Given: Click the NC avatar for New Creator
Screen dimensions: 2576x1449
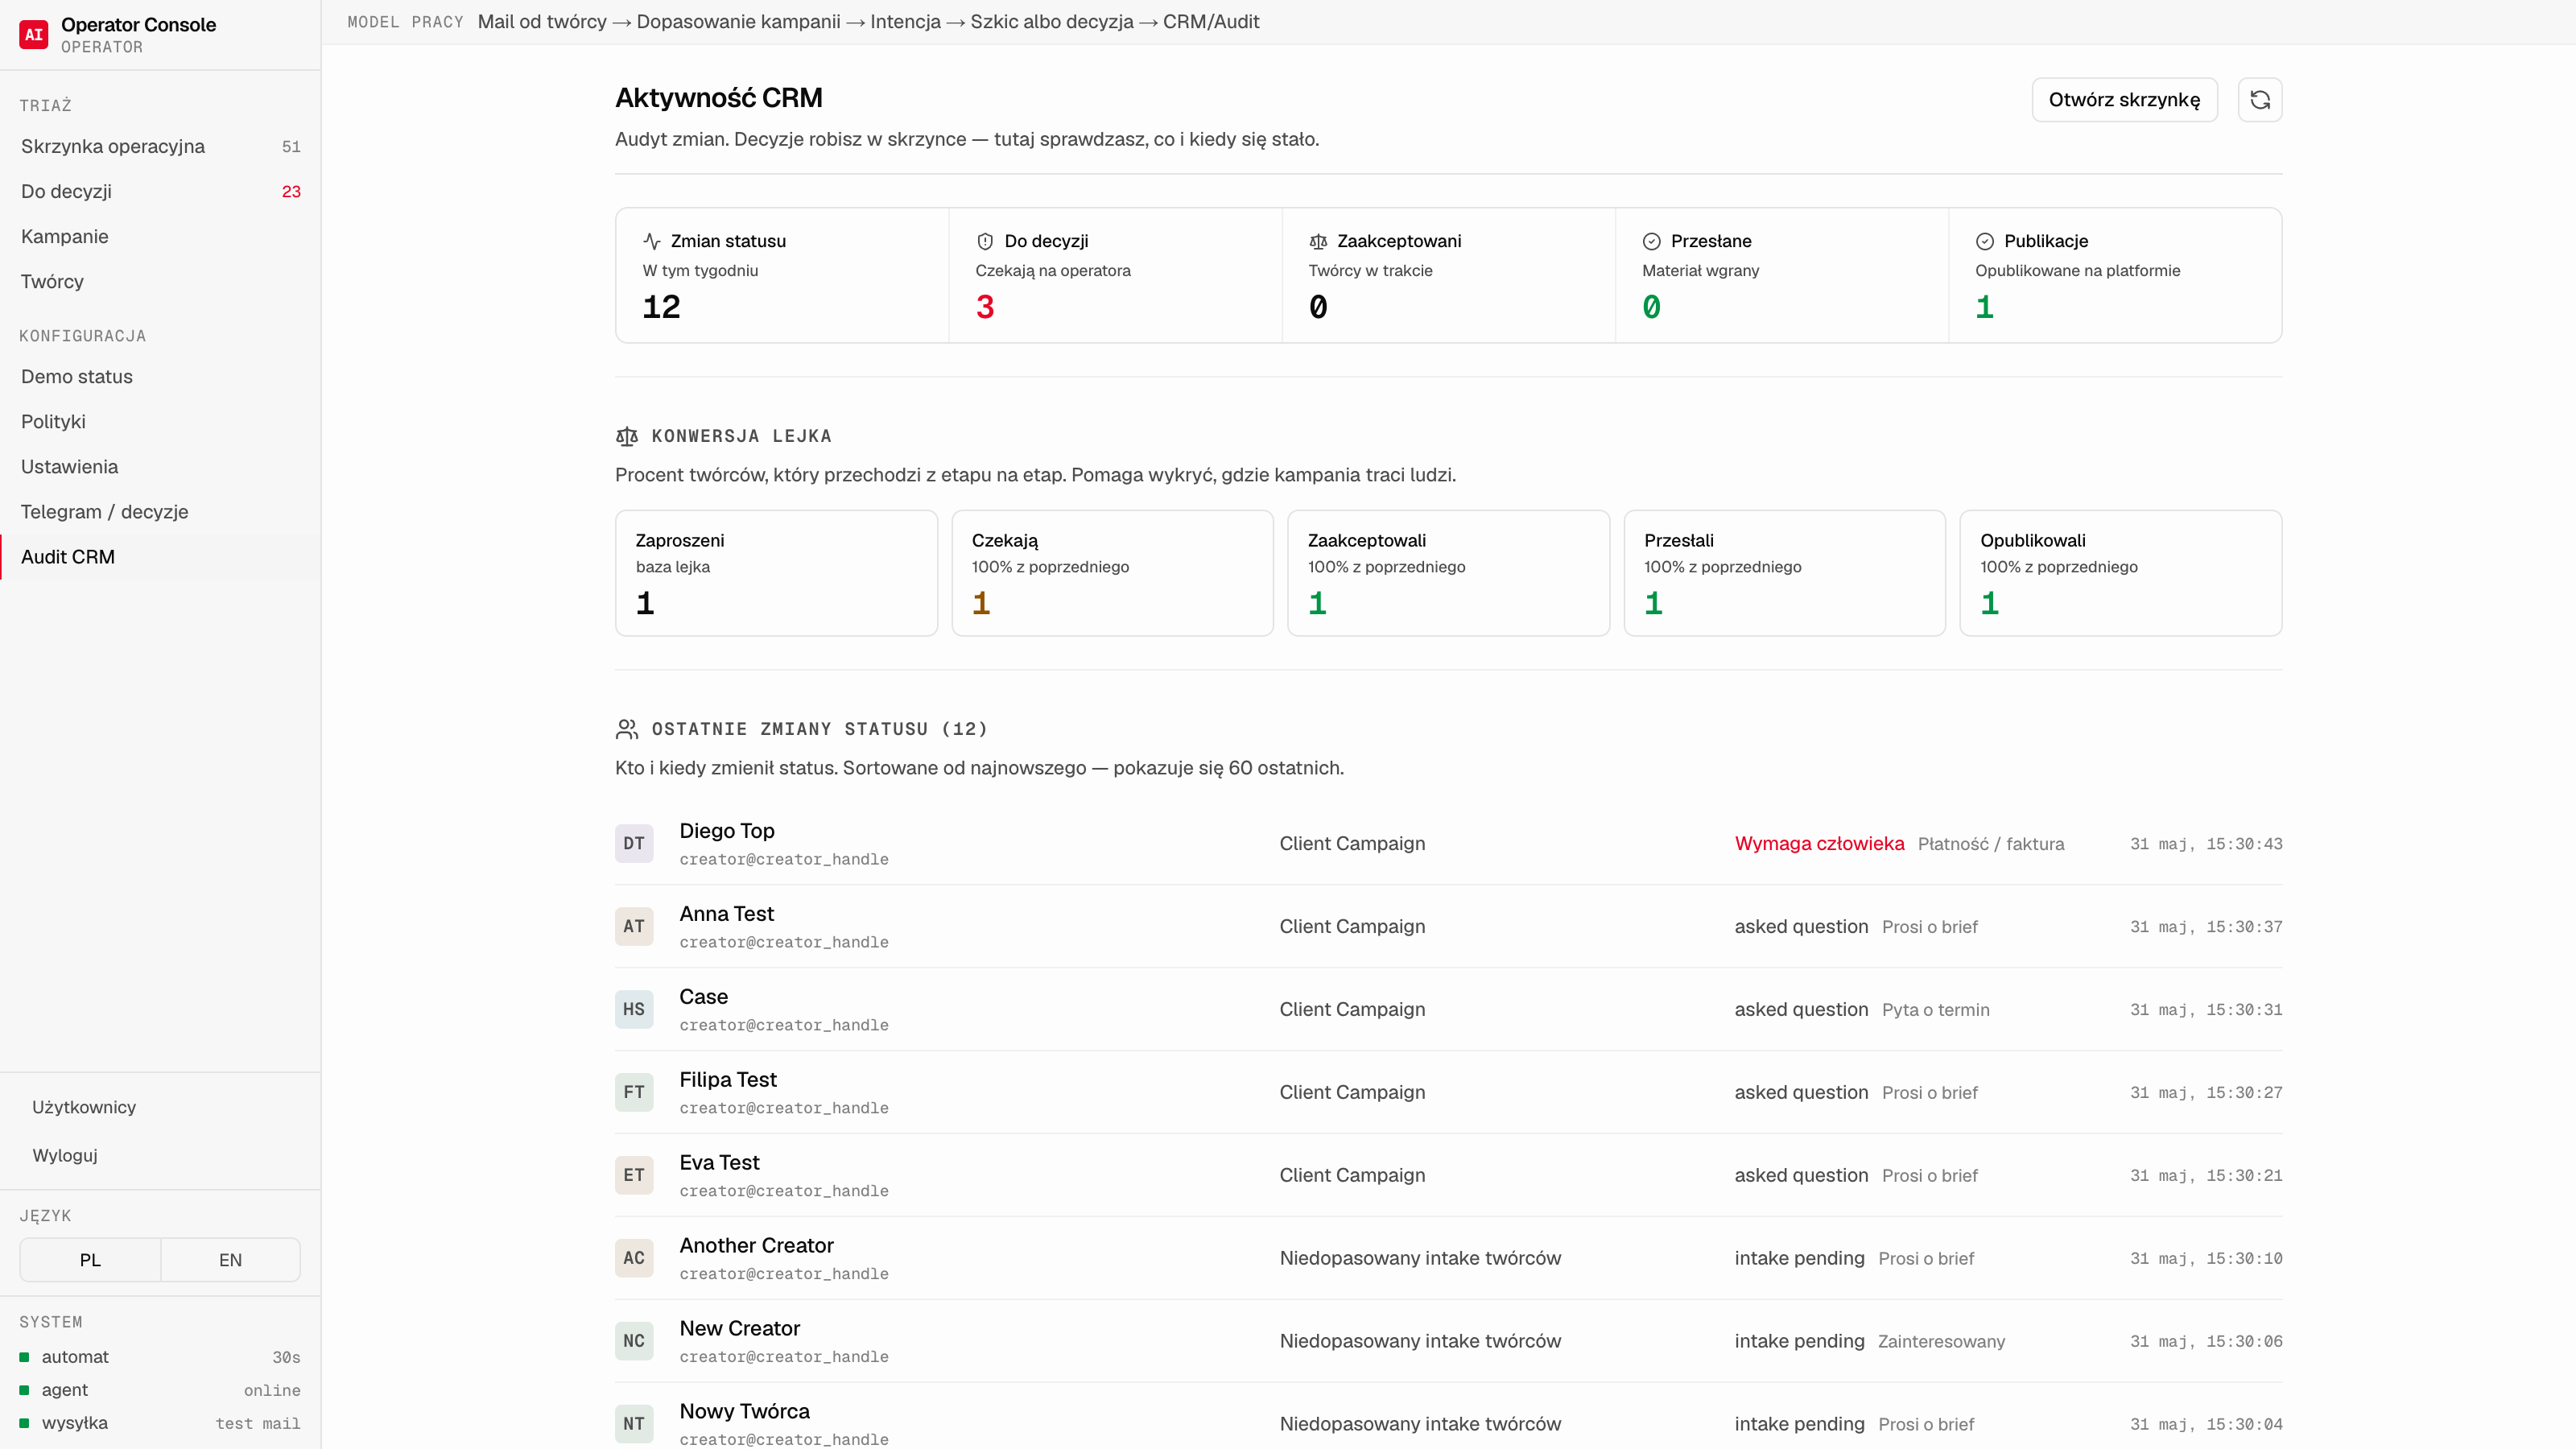Looking at the screenshot, I should coord(634,1341).
